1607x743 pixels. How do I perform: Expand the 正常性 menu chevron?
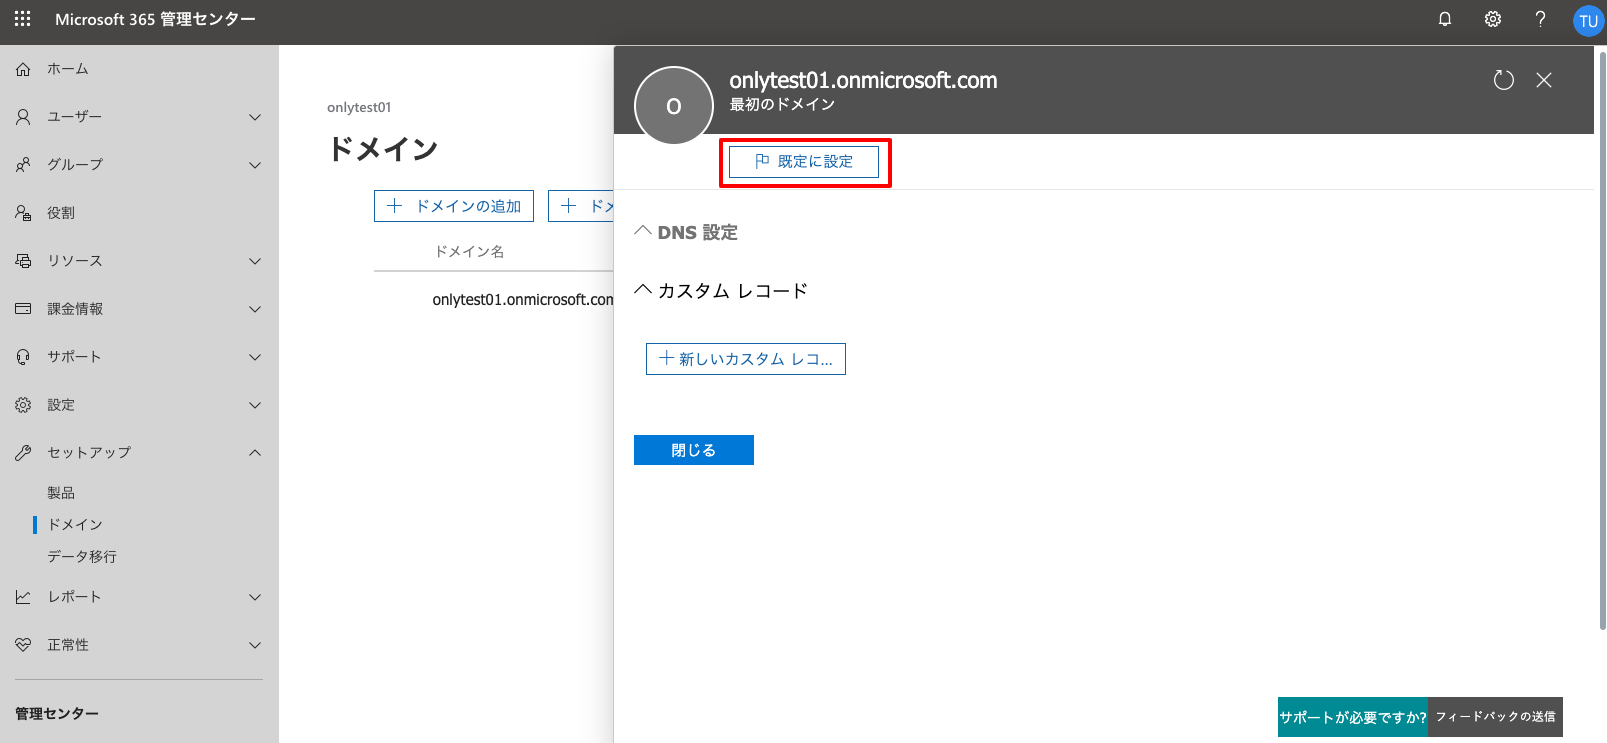[255, 645]
